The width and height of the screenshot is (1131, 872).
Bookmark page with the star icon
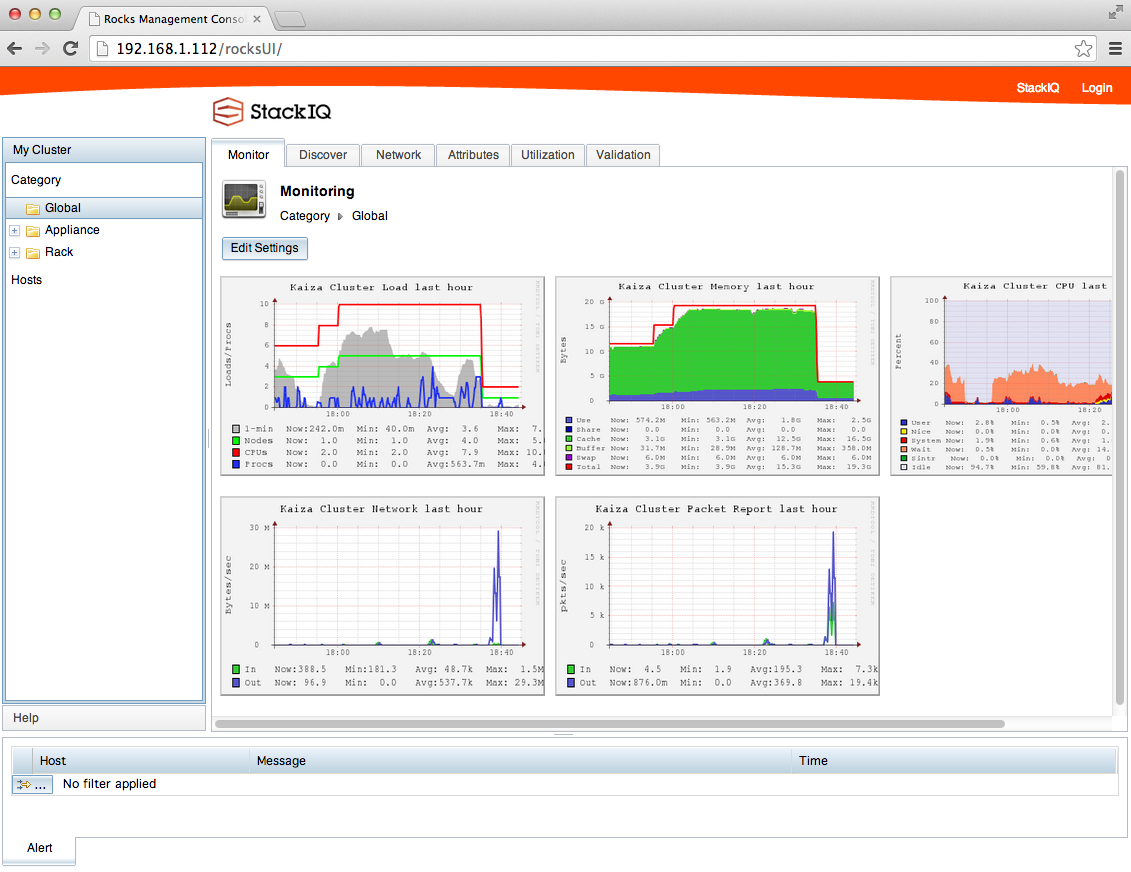click(x=1083, y=48)
